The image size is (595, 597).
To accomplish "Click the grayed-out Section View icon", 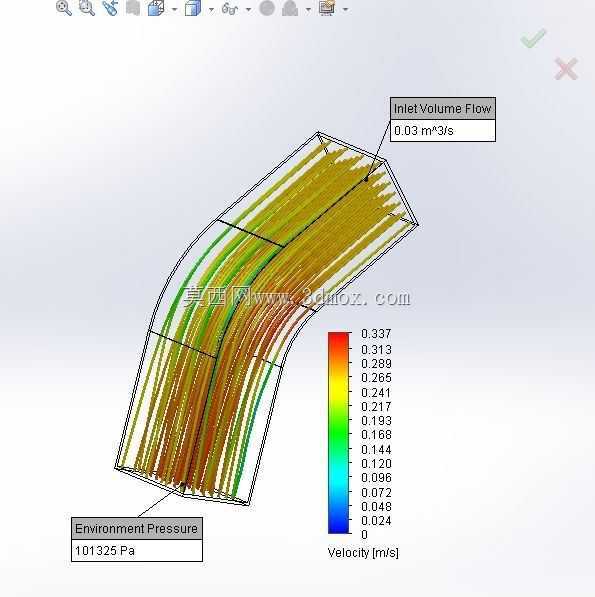I will (x=133, y=8).
